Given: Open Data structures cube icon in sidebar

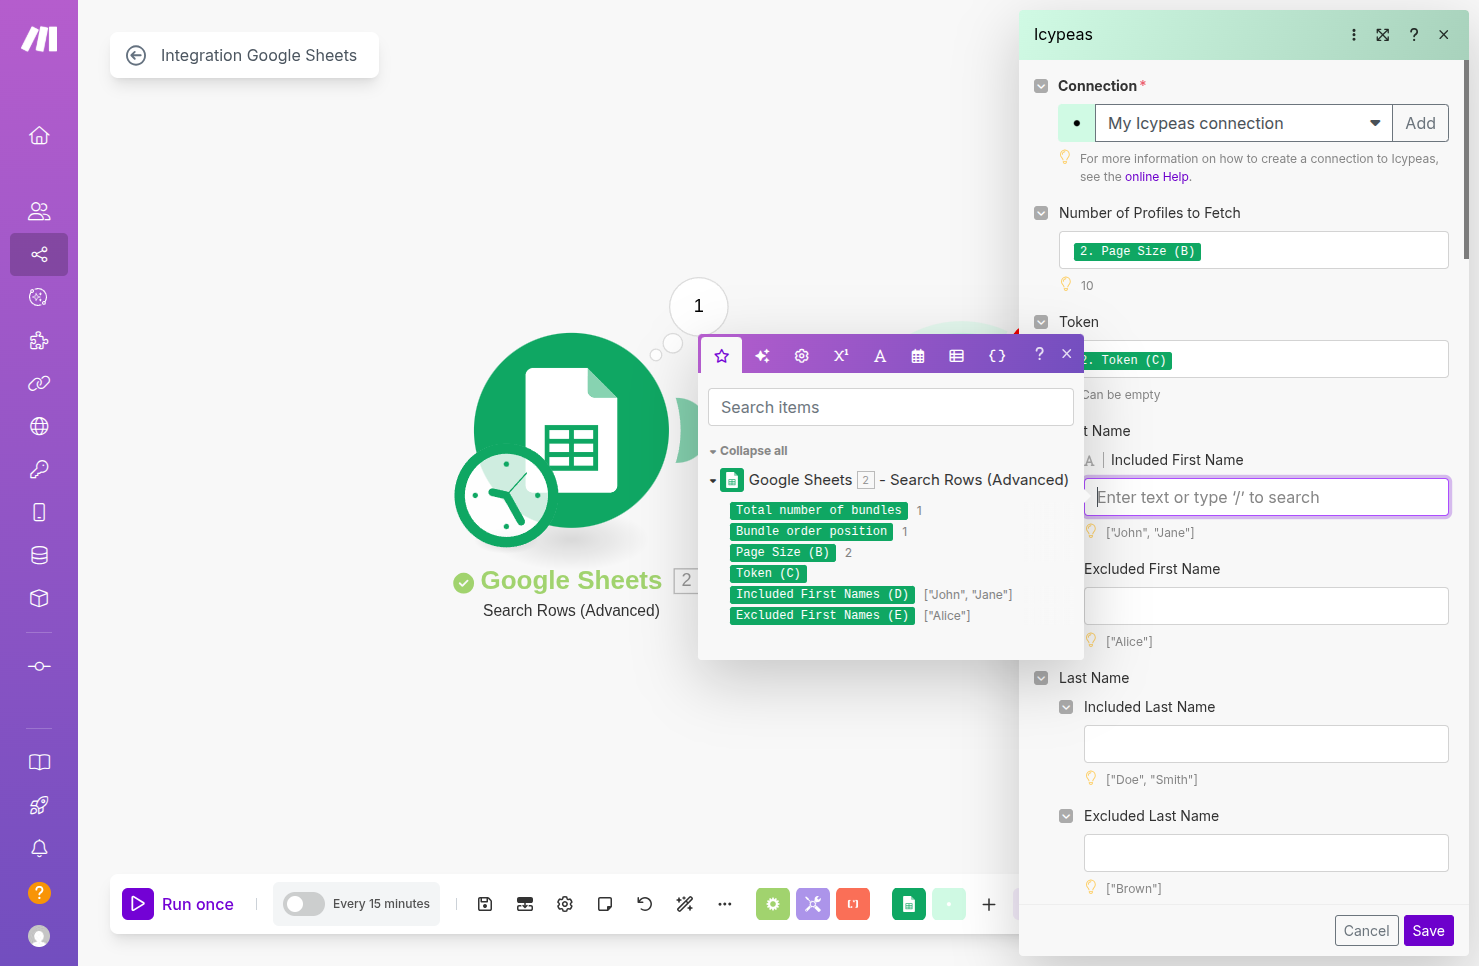Looking at the screenshot, I should (x=39, y=598).
